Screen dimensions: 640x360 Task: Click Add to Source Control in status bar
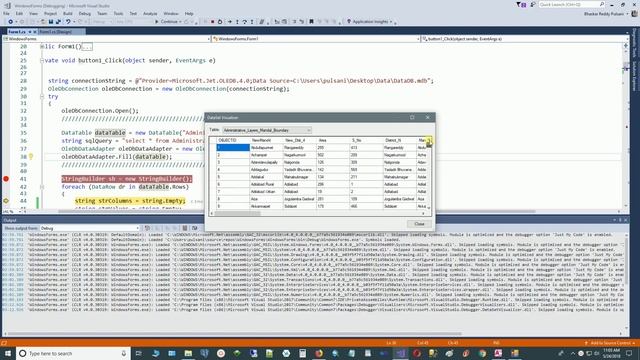tap(610, 343)
